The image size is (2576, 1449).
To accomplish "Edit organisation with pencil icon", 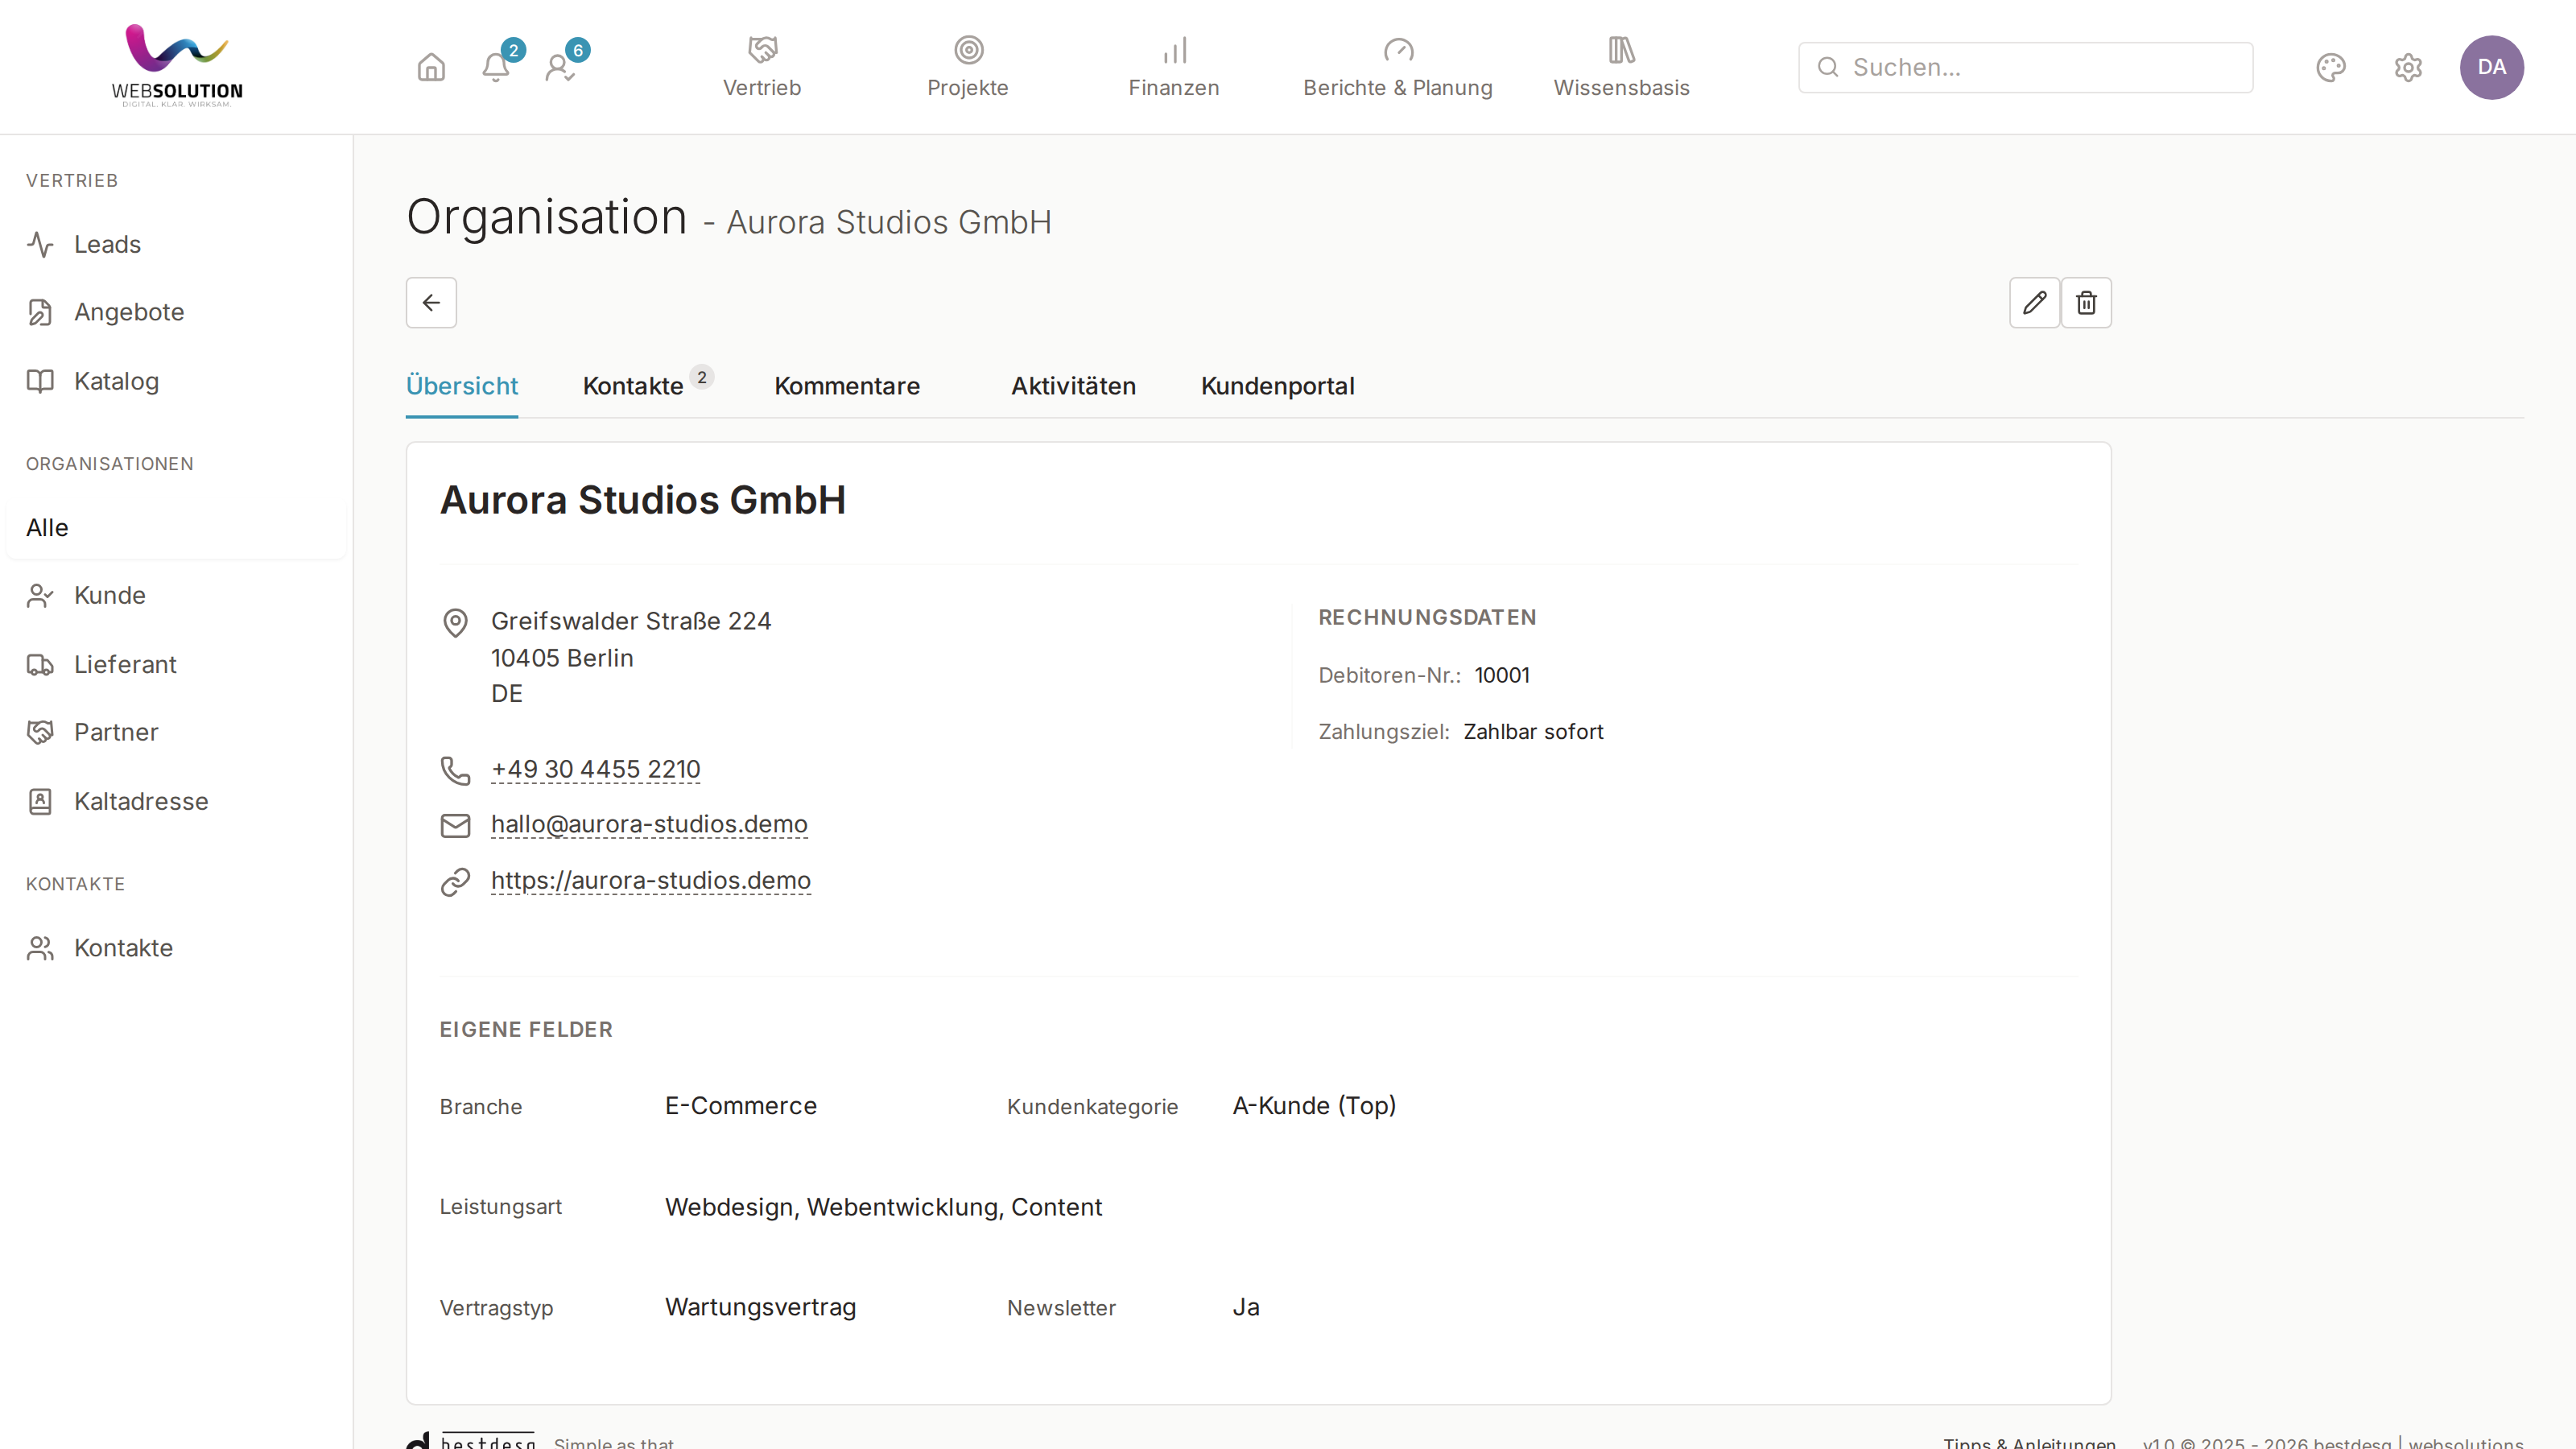I will 2034,303.
